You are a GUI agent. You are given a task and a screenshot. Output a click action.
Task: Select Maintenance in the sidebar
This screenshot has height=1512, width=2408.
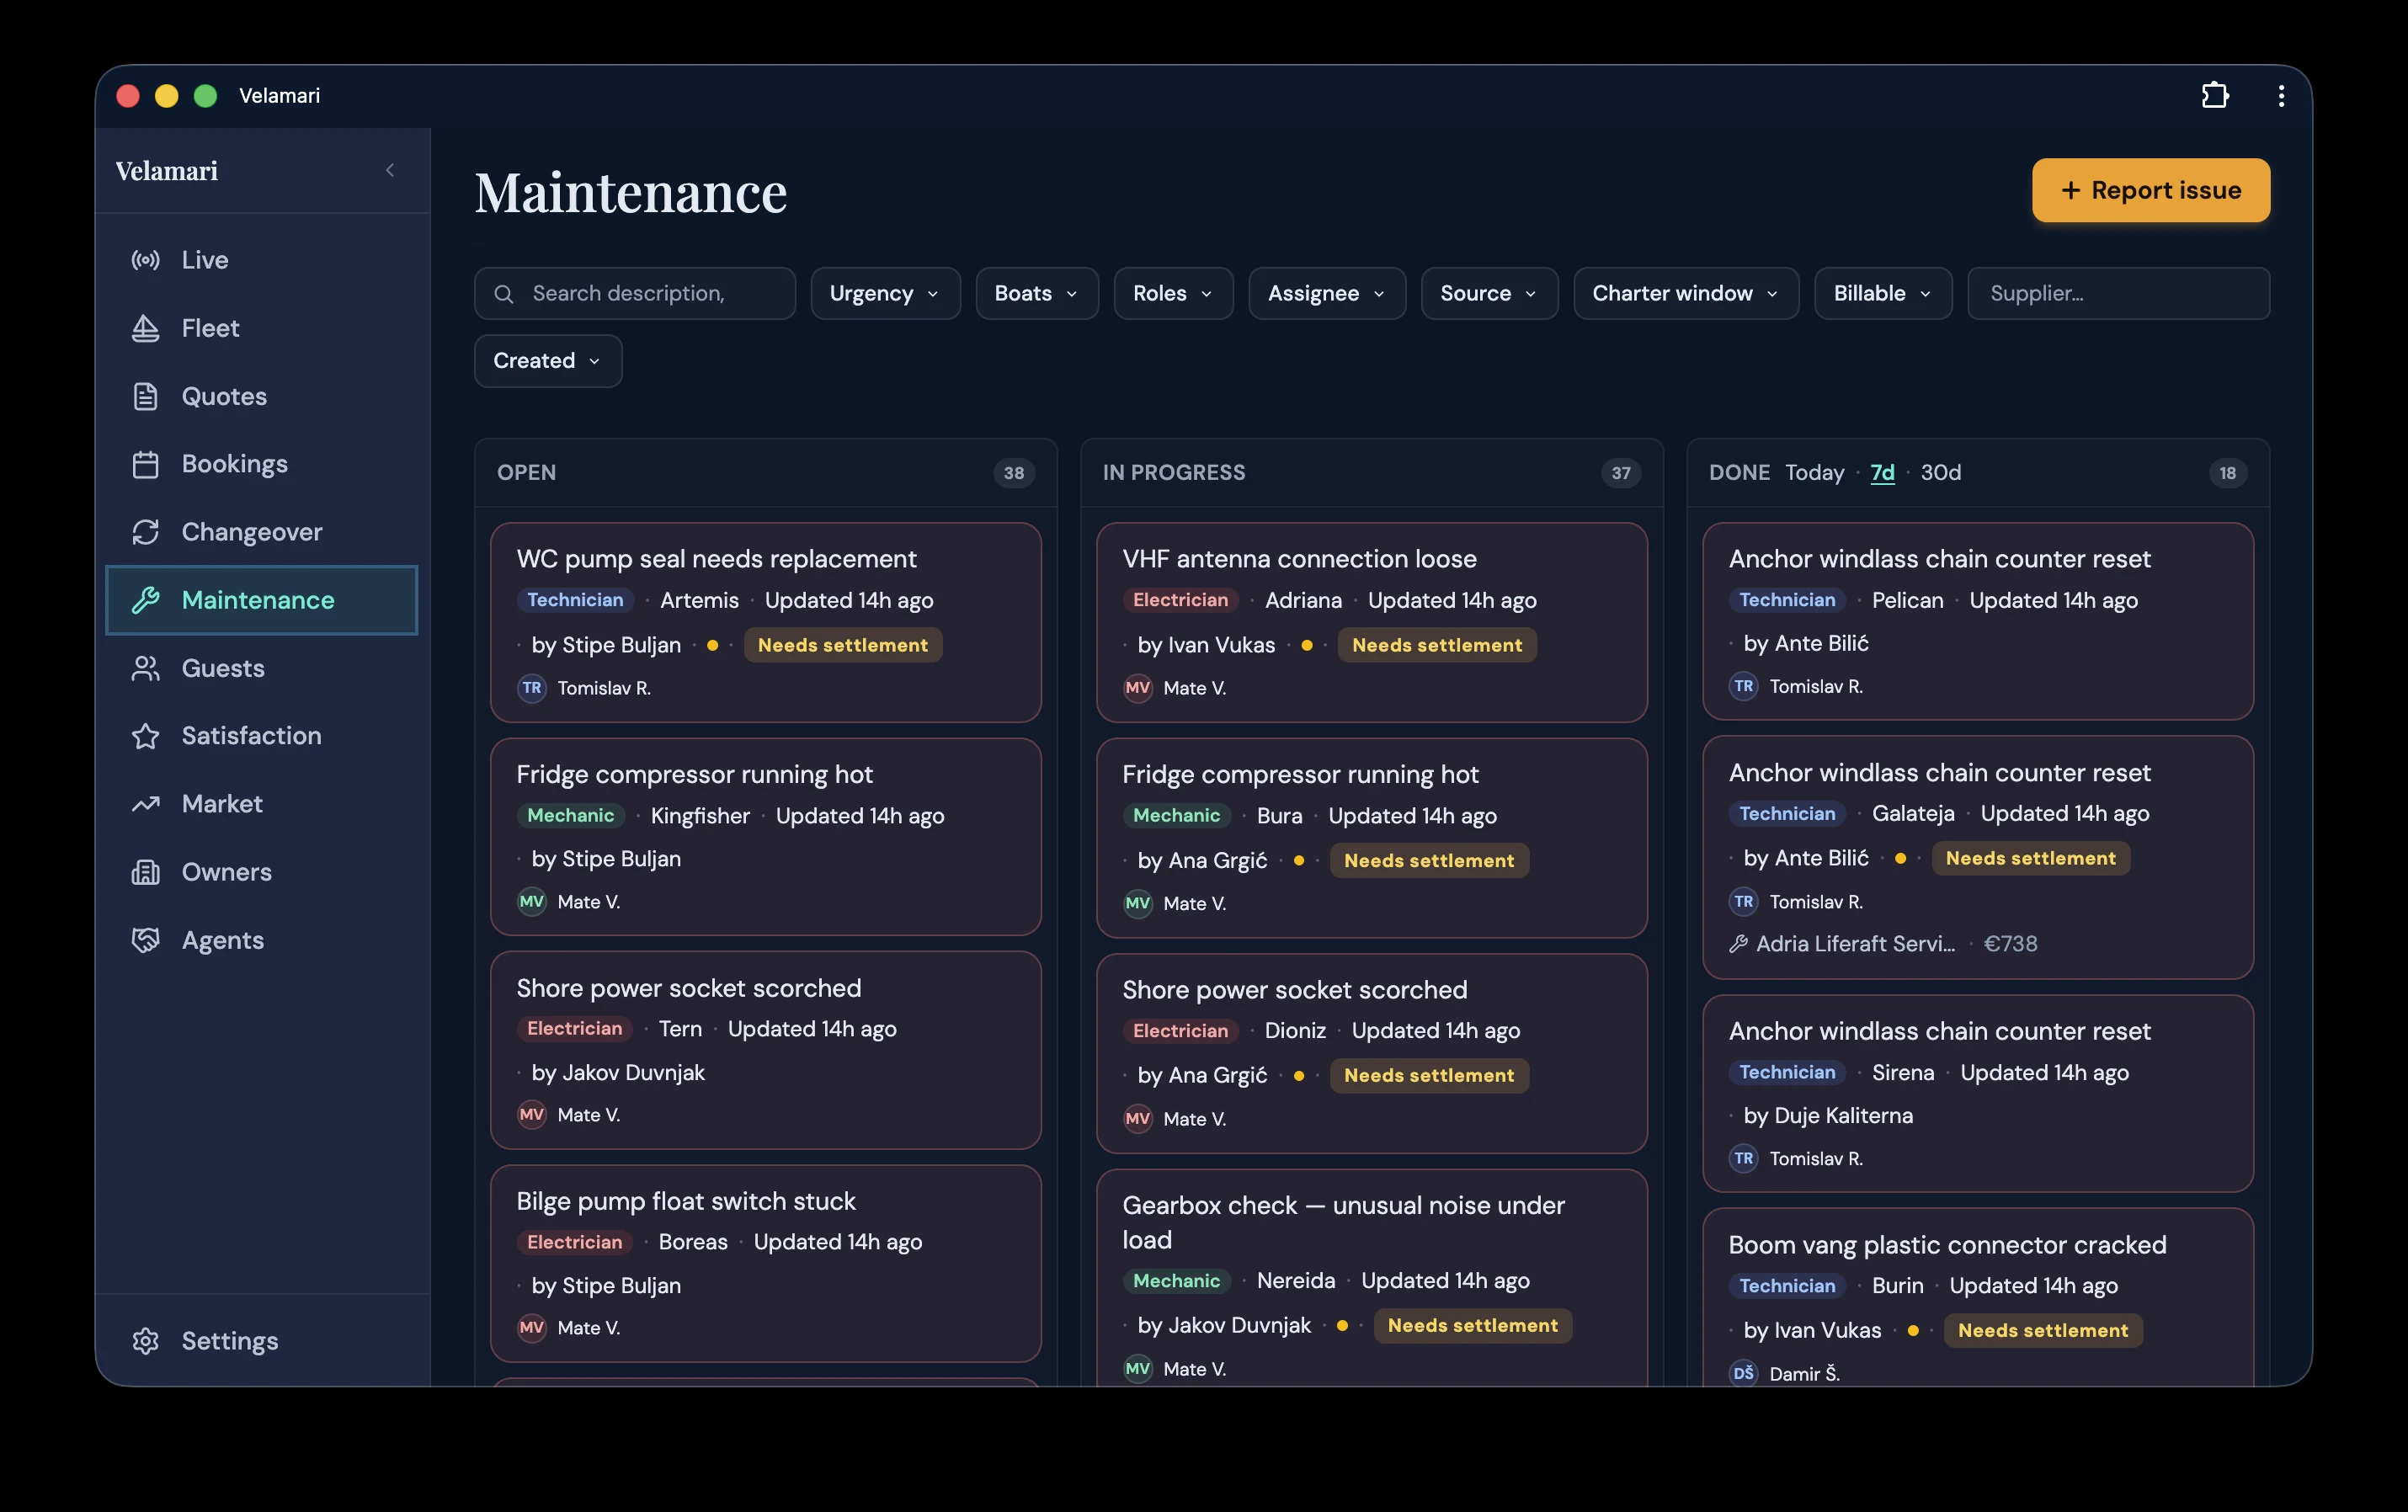262,600
